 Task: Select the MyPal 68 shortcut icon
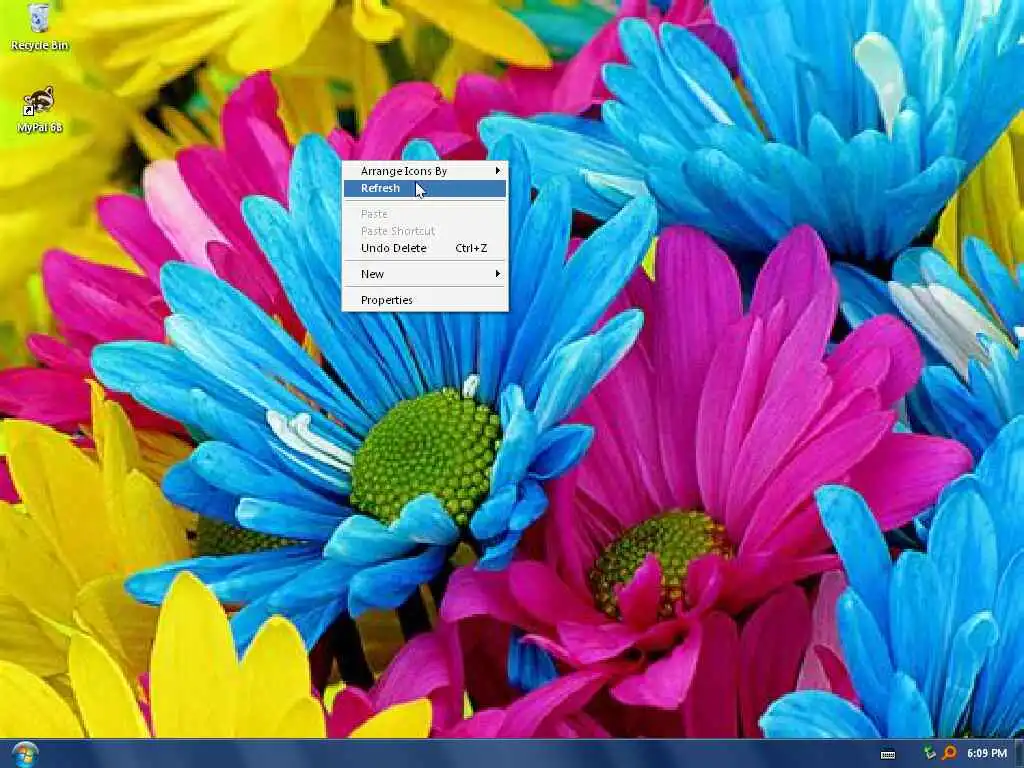pos(39,110)
